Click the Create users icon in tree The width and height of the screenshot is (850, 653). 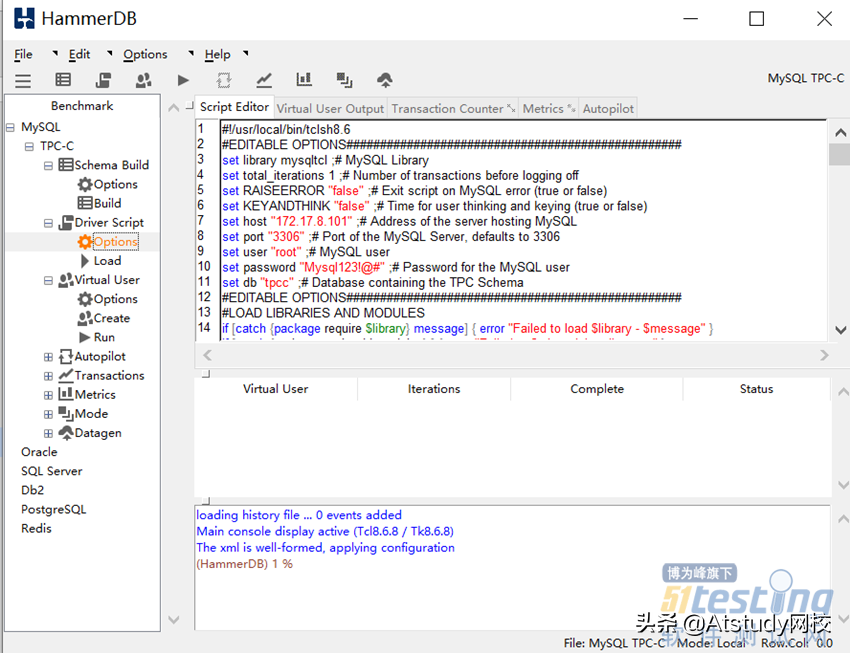[x=85, y=318]
